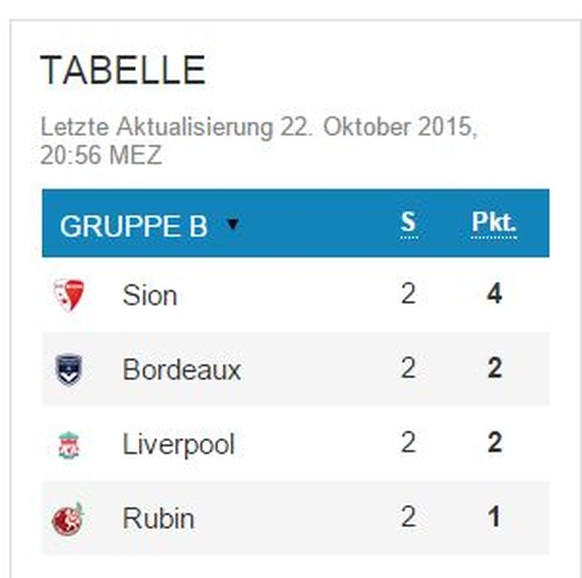
Task: Click the FC Sion club crest
Action: [x=69, y=295]
